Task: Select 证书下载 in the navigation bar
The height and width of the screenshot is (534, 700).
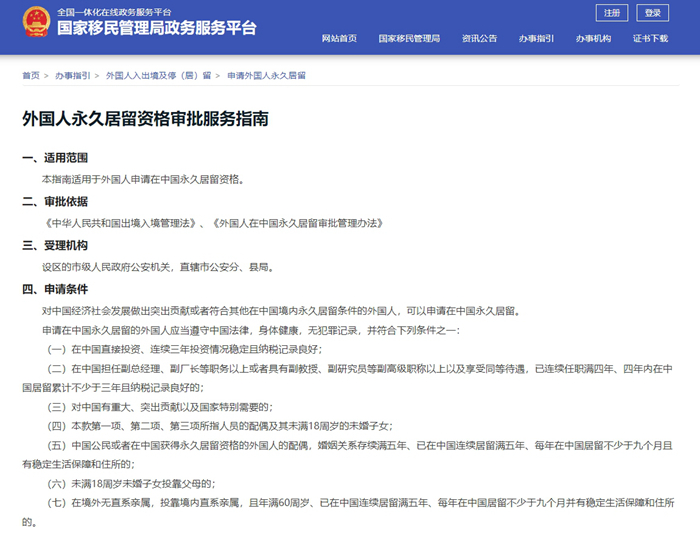Action: click(650, 38)
